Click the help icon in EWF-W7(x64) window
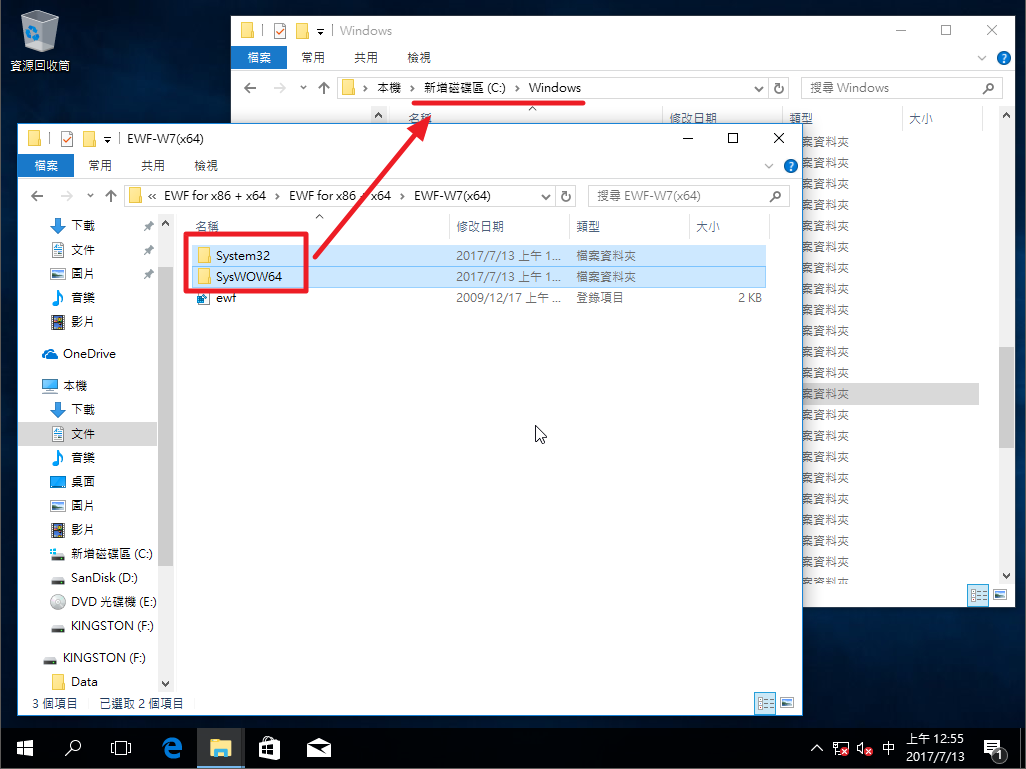1026x769 pixels. [790, 166]
